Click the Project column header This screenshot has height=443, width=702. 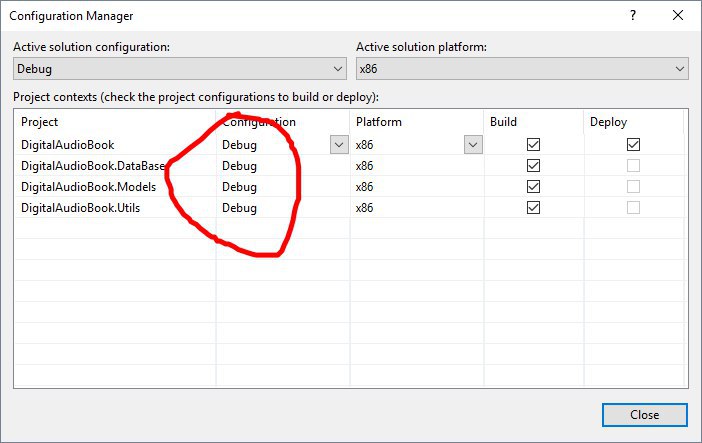coord(116,122)
